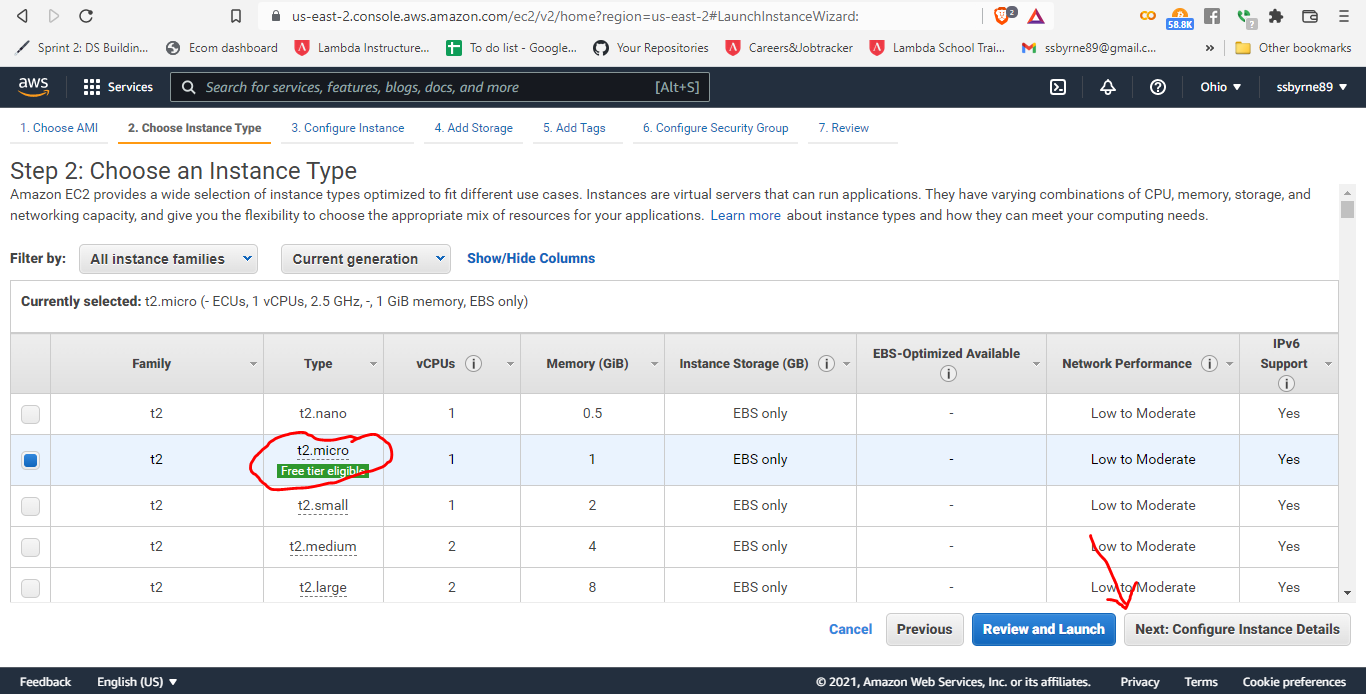Image resolution: width=1366 pixels, height=694 pixels.
Task: Click the Cancel link
Action: pos(850,629)
